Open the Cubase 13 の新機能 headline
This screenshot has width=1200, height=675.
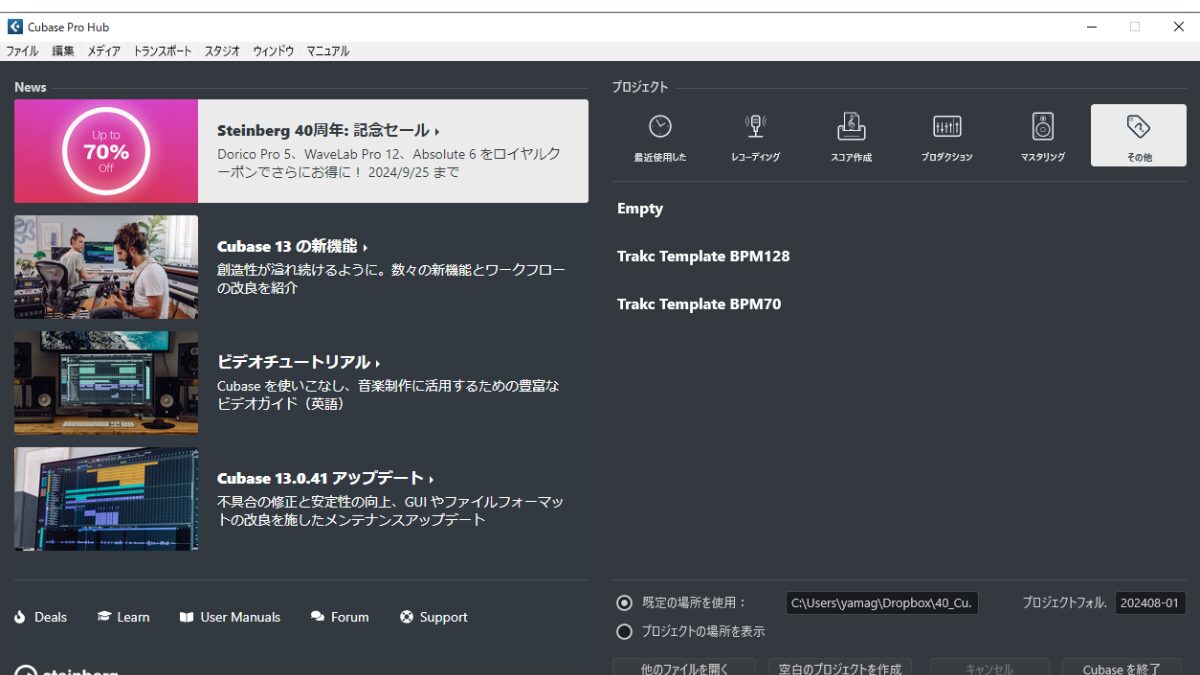292,247
